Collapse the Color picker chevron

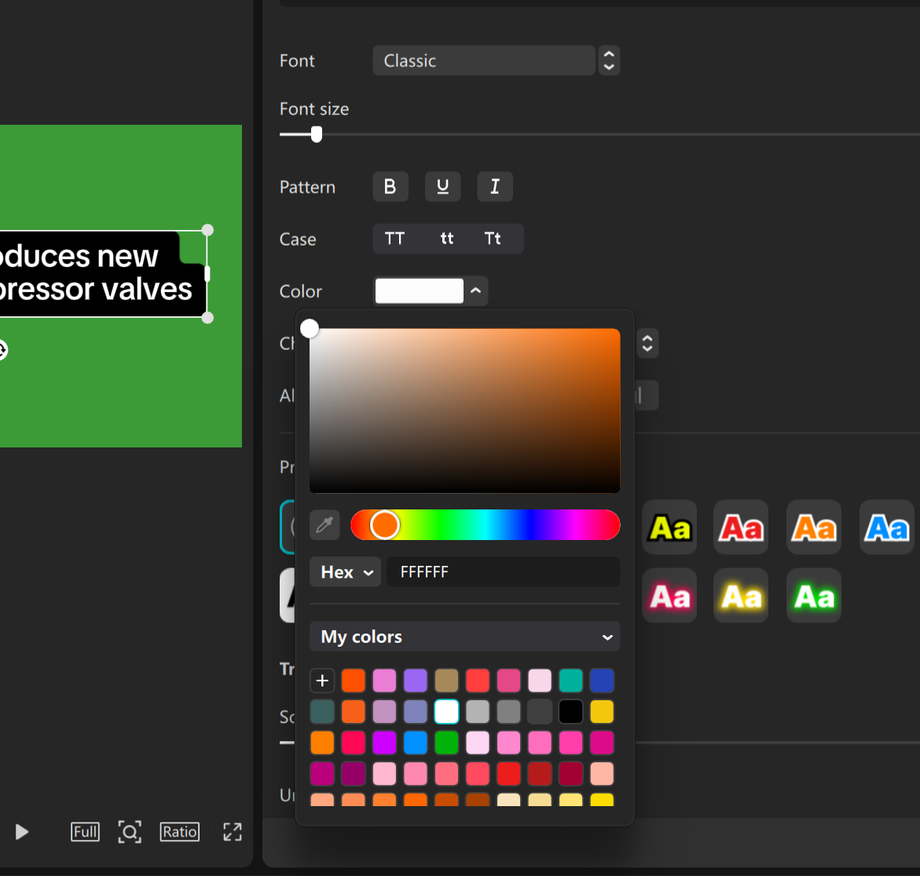(476, 290)
